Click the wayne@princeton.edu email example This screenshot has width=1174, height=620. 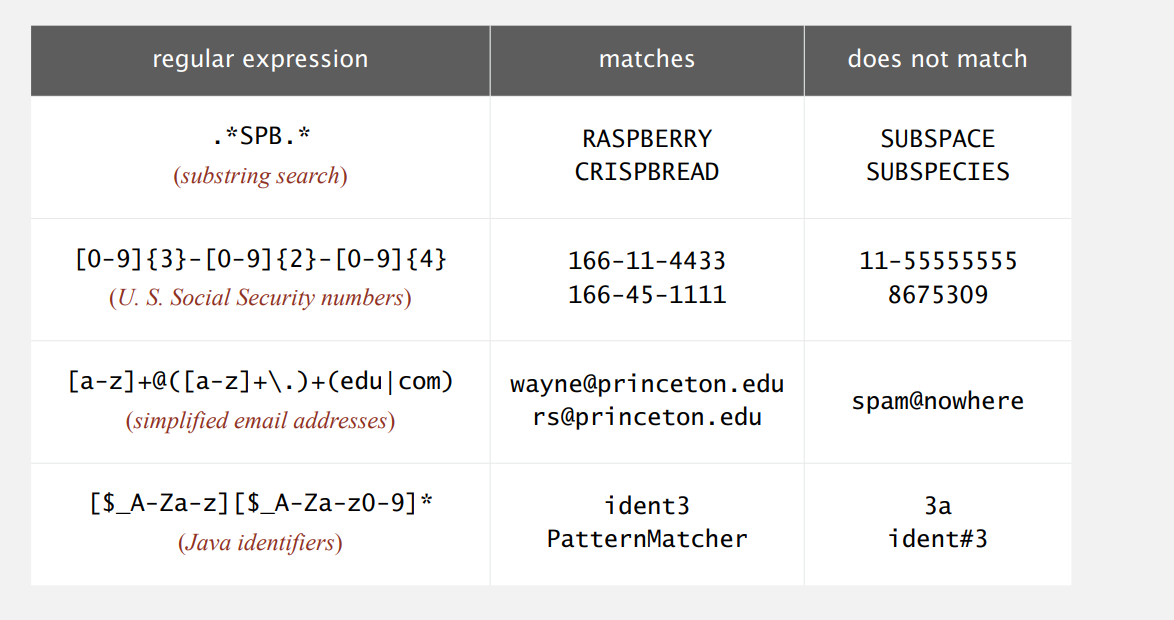pyautogui.click(x=647, y=384)
